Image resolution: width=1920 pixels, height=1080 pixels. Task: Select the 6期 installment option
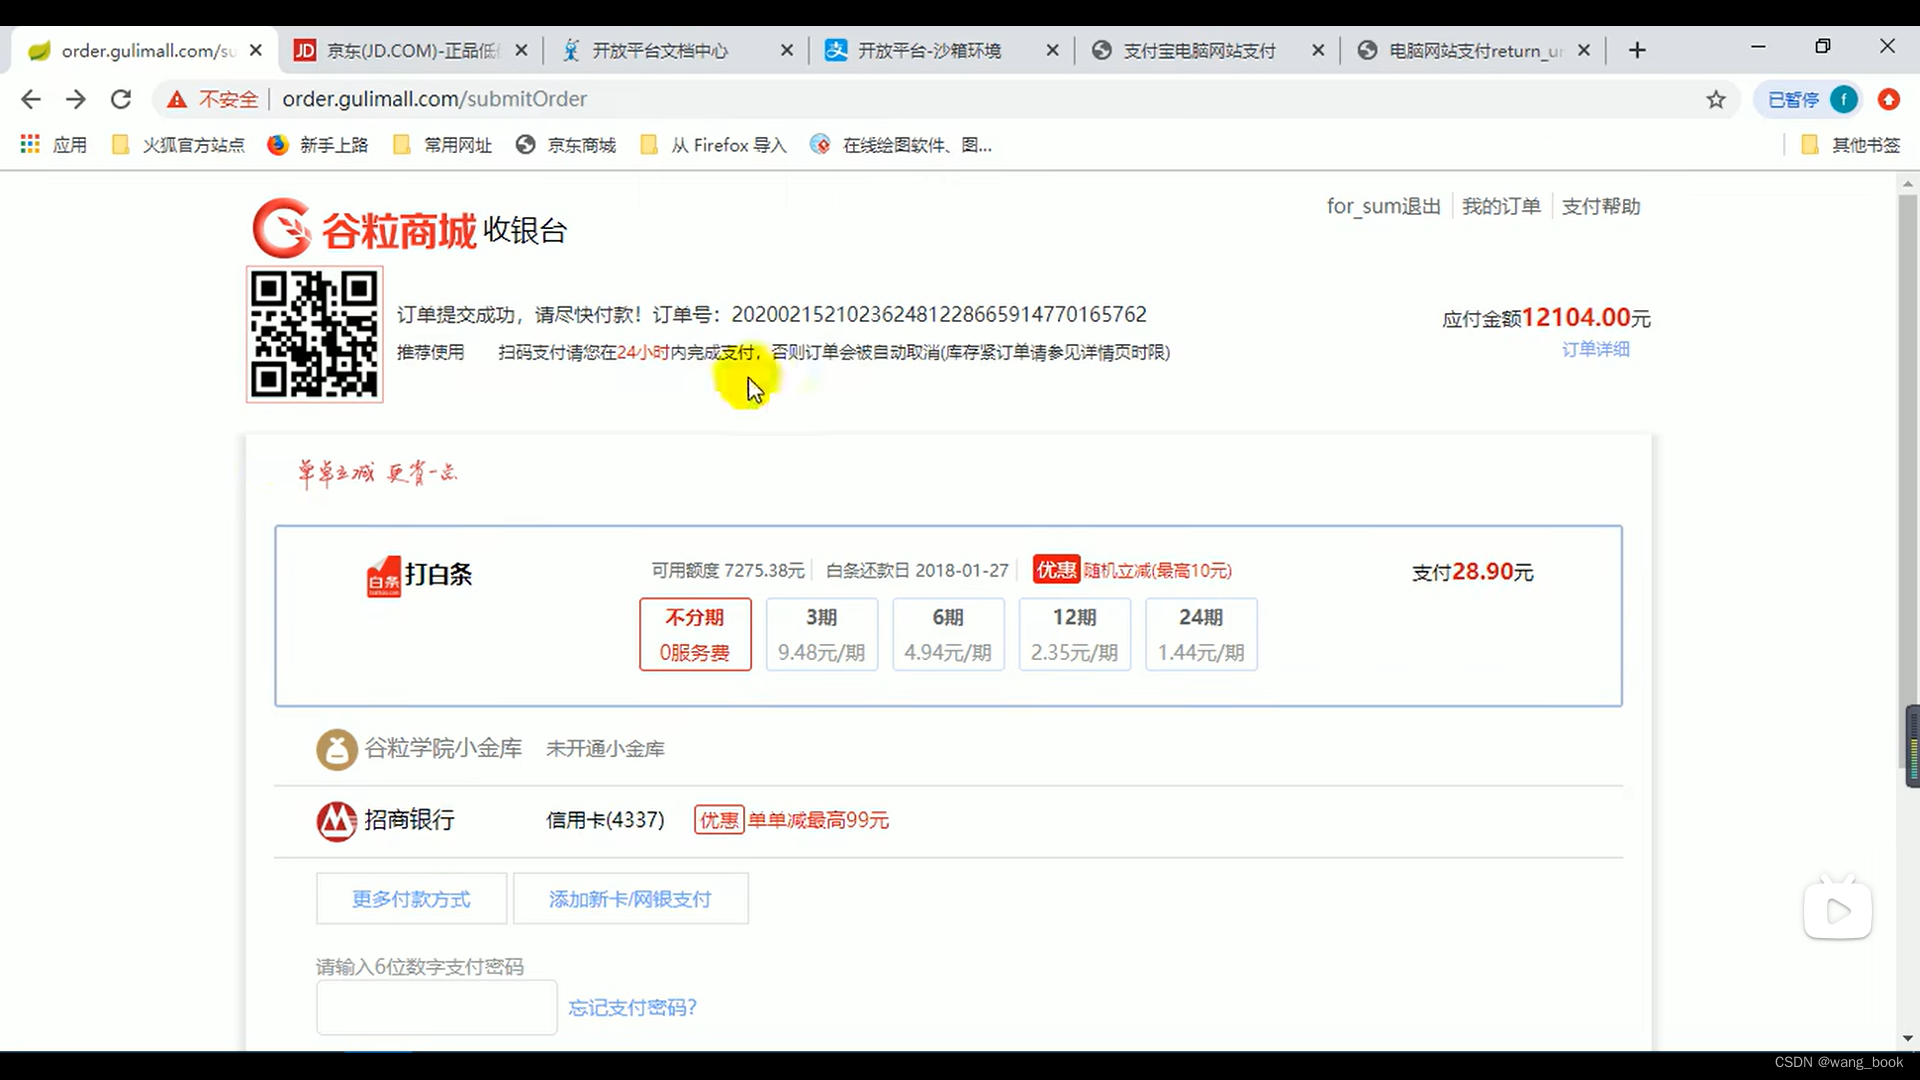(948, 634)
